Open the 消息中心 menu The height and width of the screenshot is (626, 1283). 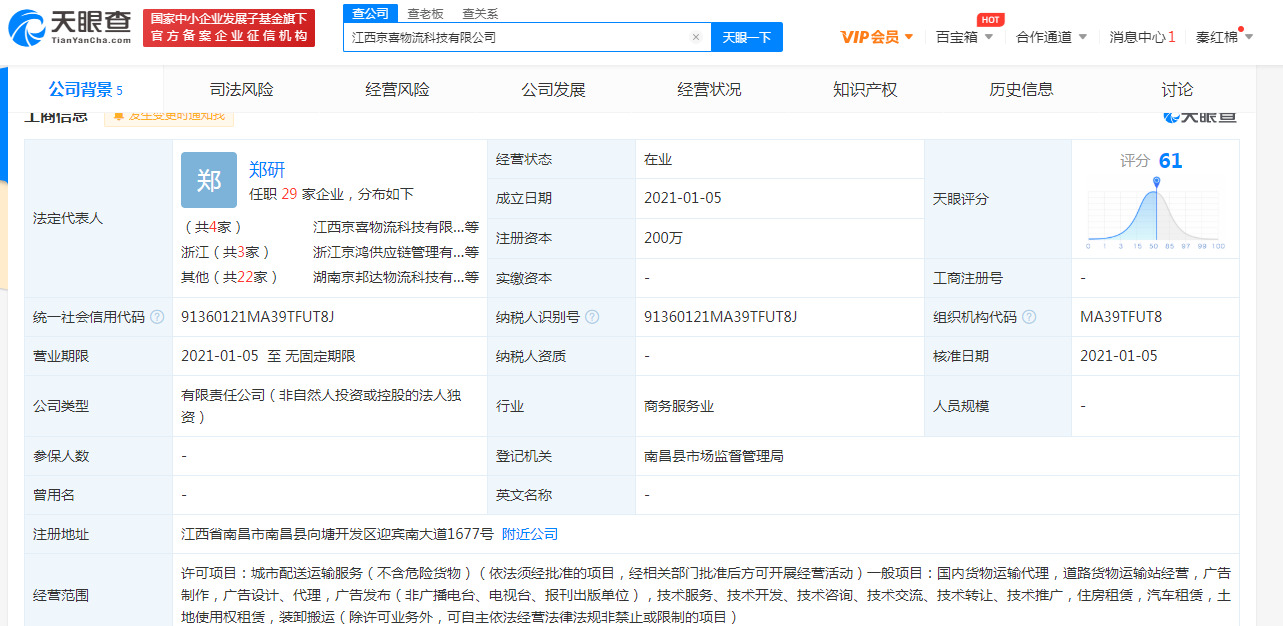[1143, 37]
